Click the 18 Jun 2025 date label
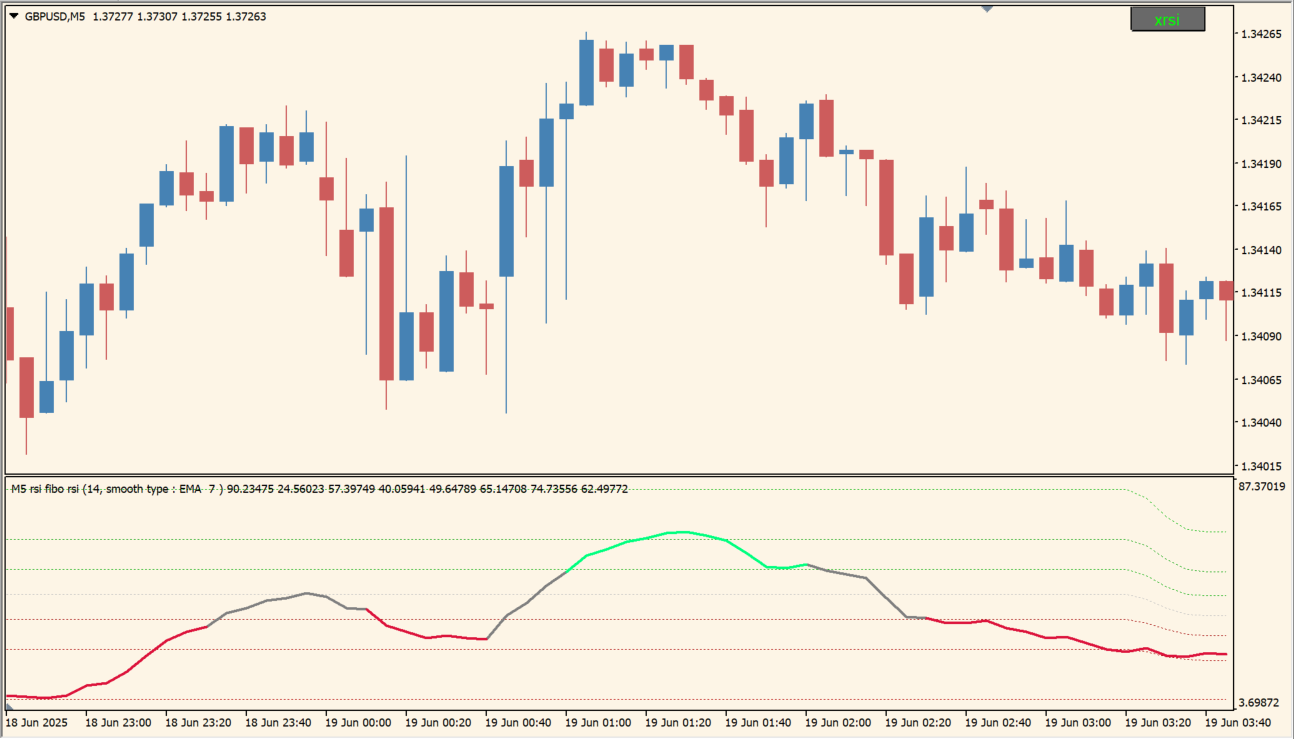 (36, 721)
